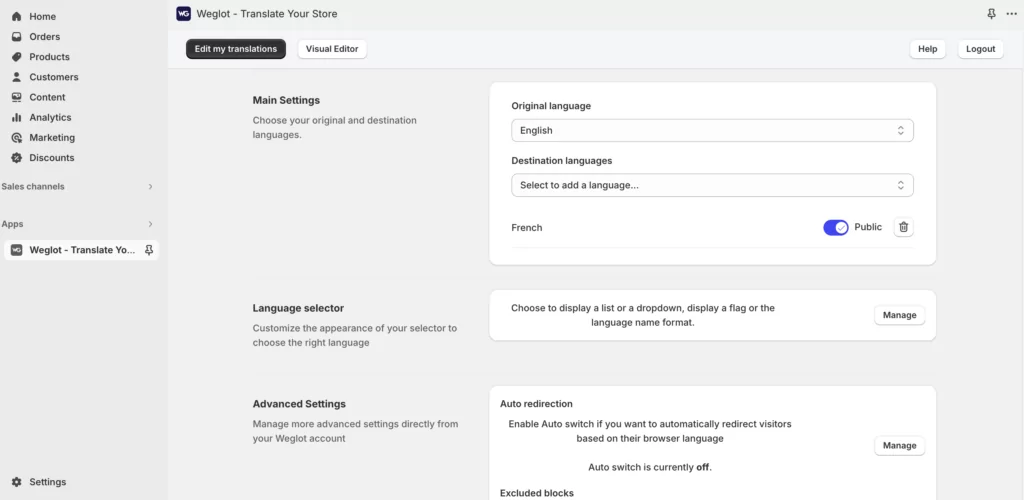Open Settings at sidebar bottom

pos(48,482)
